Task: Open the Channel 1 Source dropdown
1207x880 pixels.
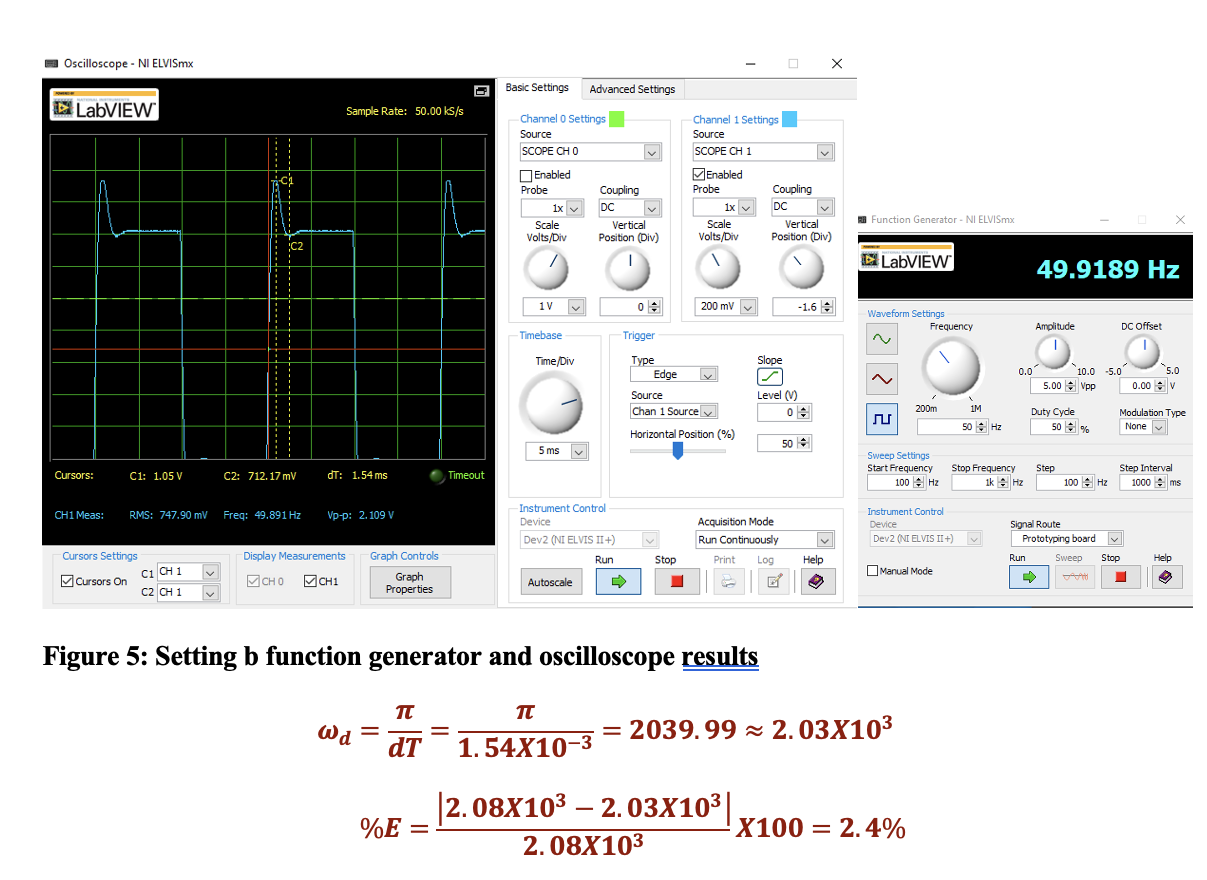Action: click(x=763, y=152)
